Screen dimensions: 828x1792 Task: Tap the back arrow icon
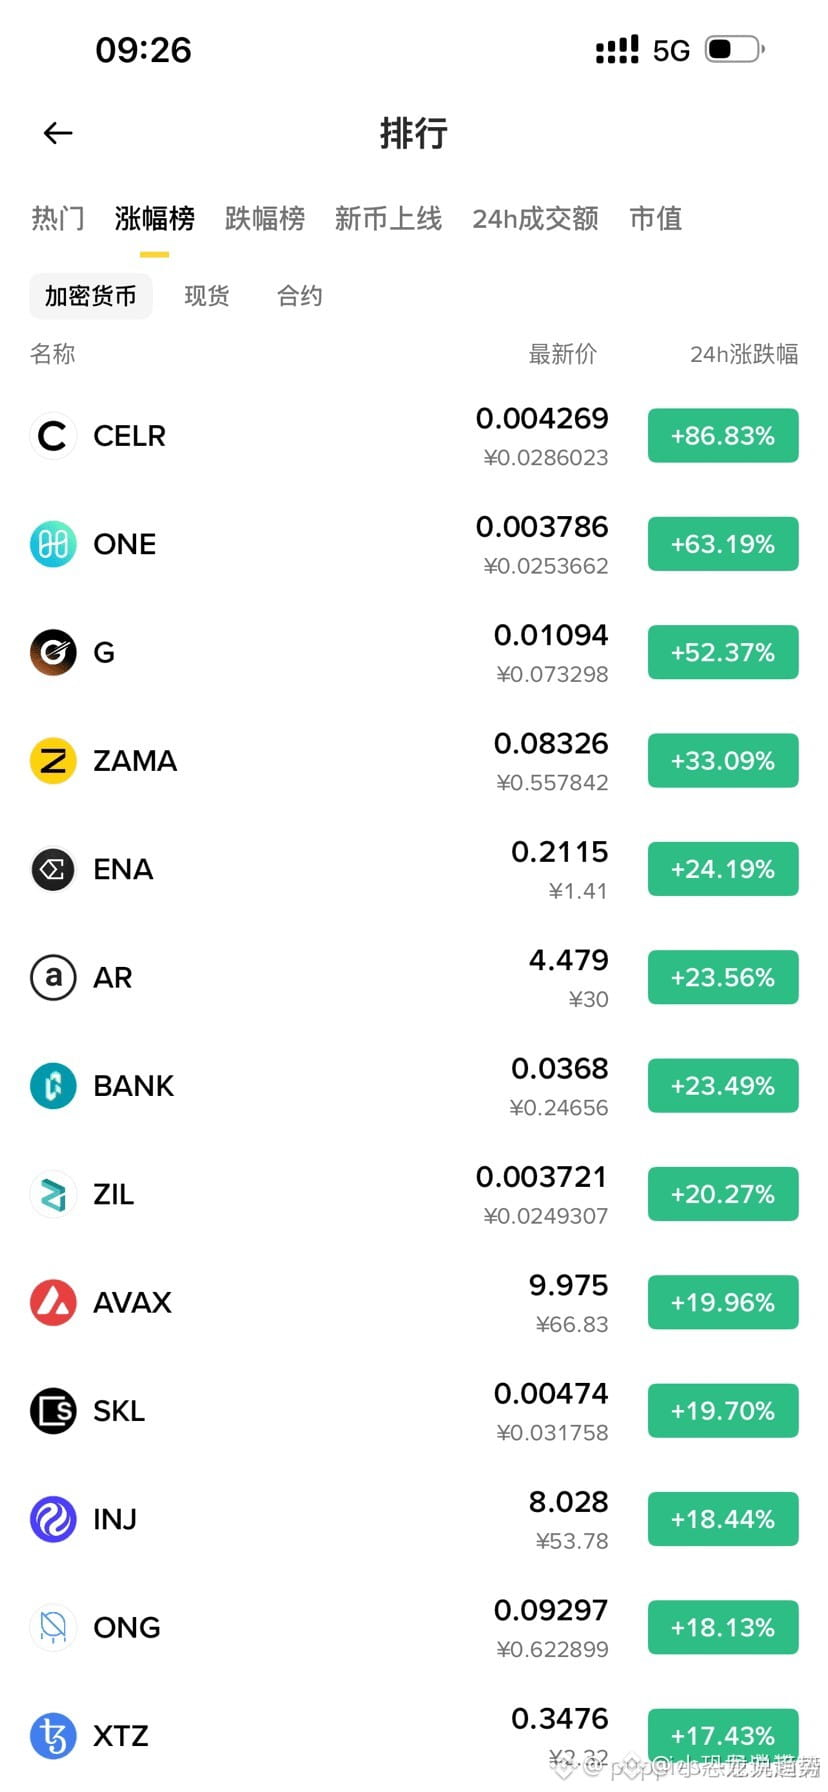[58, 133]
